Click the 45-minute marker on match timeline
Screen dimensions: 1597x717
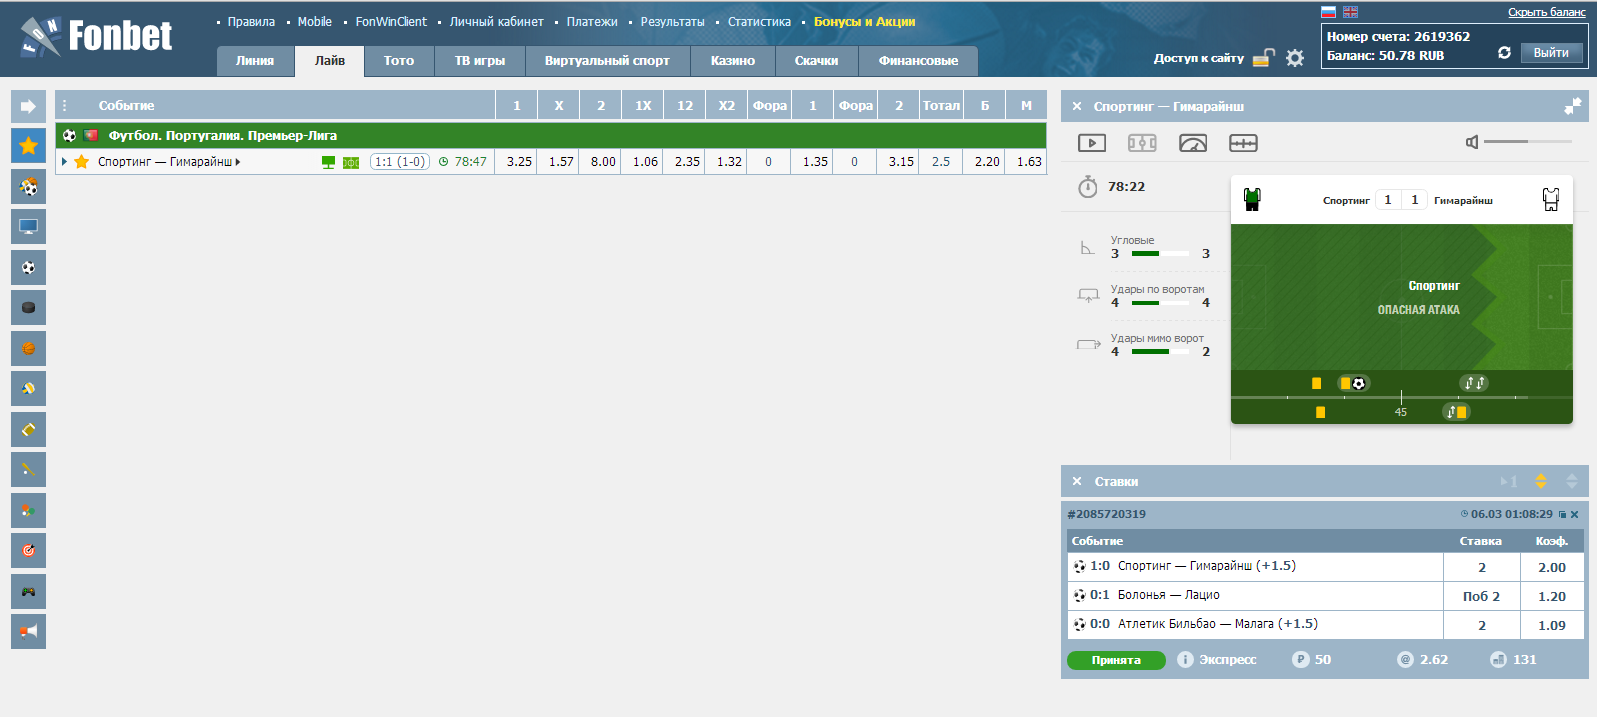click(1401, 412)
